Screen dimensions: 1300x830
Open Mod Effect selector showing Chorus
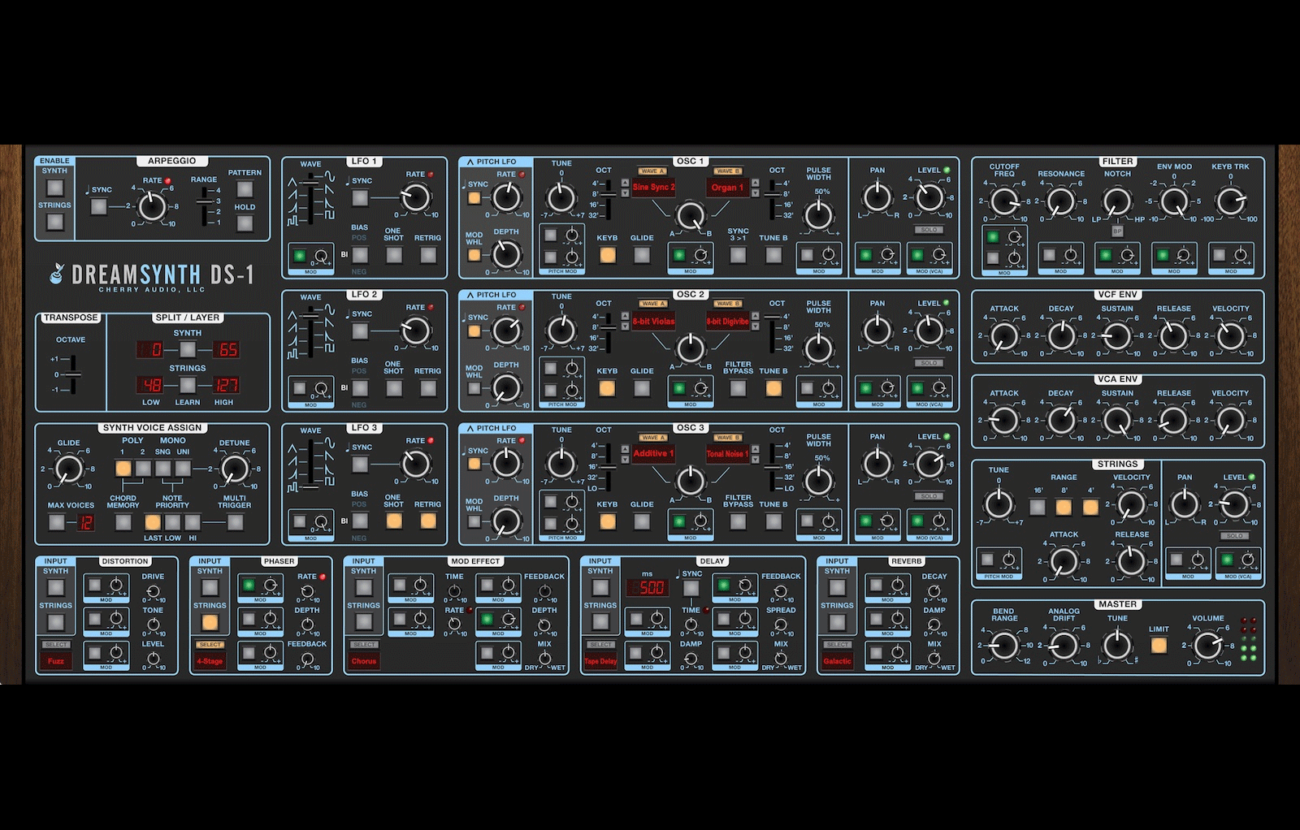364,661
